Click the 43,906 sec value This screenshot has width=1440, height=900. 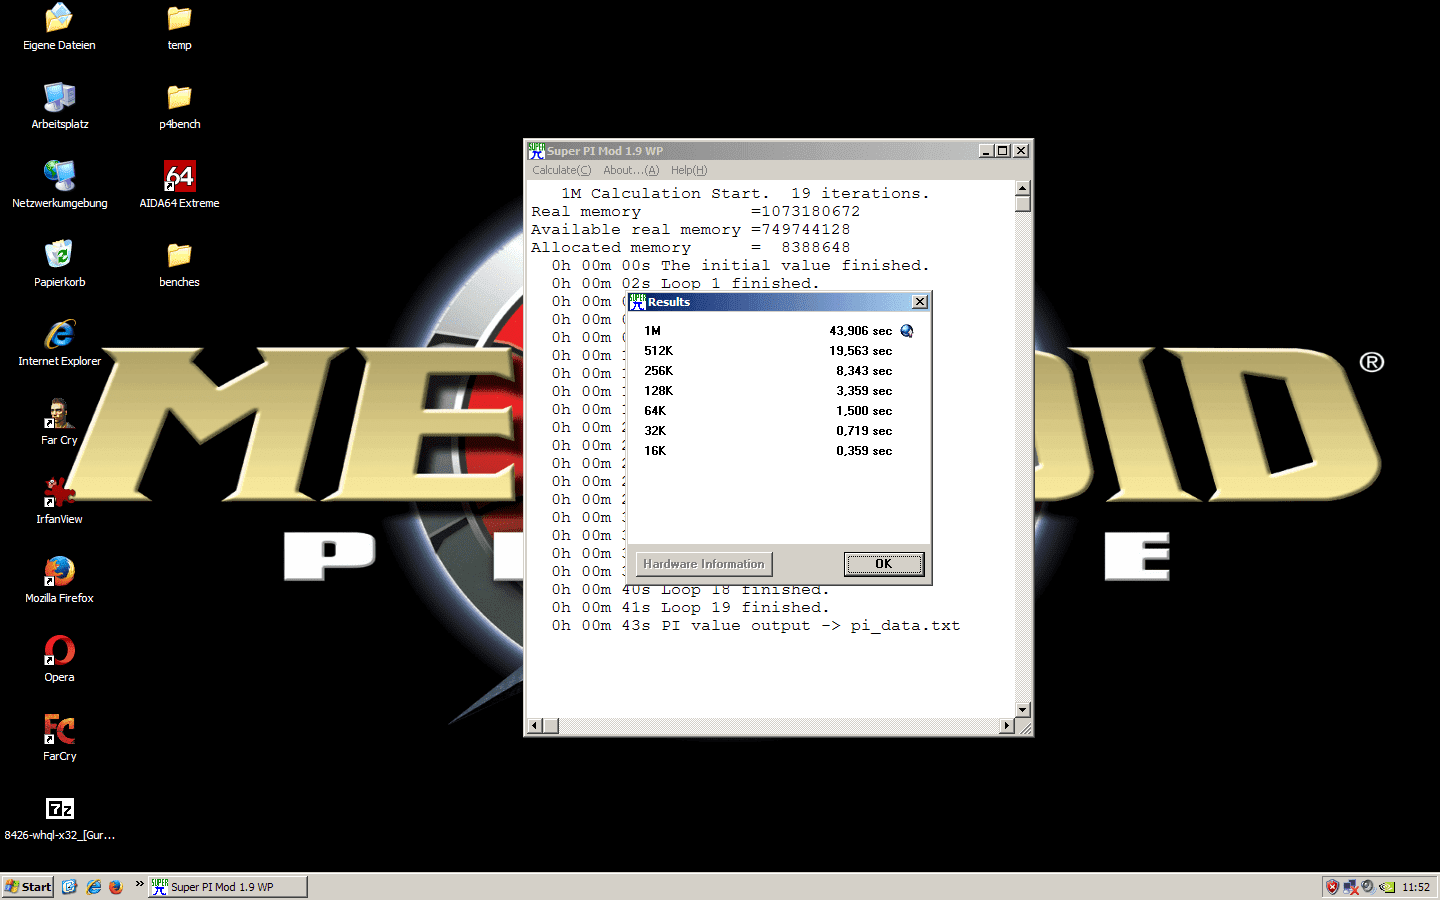[x=861, y=331]
